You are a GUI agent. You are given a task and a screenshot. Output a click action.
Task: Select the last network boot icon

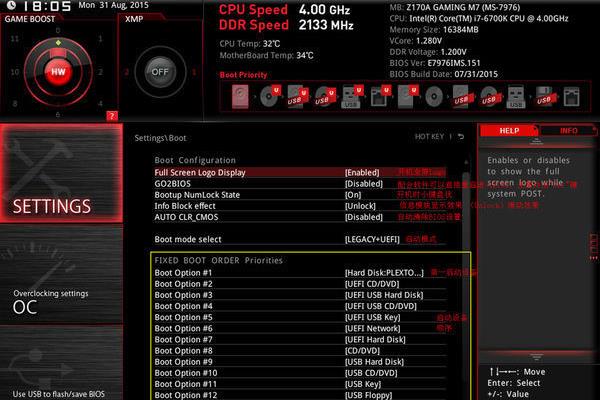571,96
